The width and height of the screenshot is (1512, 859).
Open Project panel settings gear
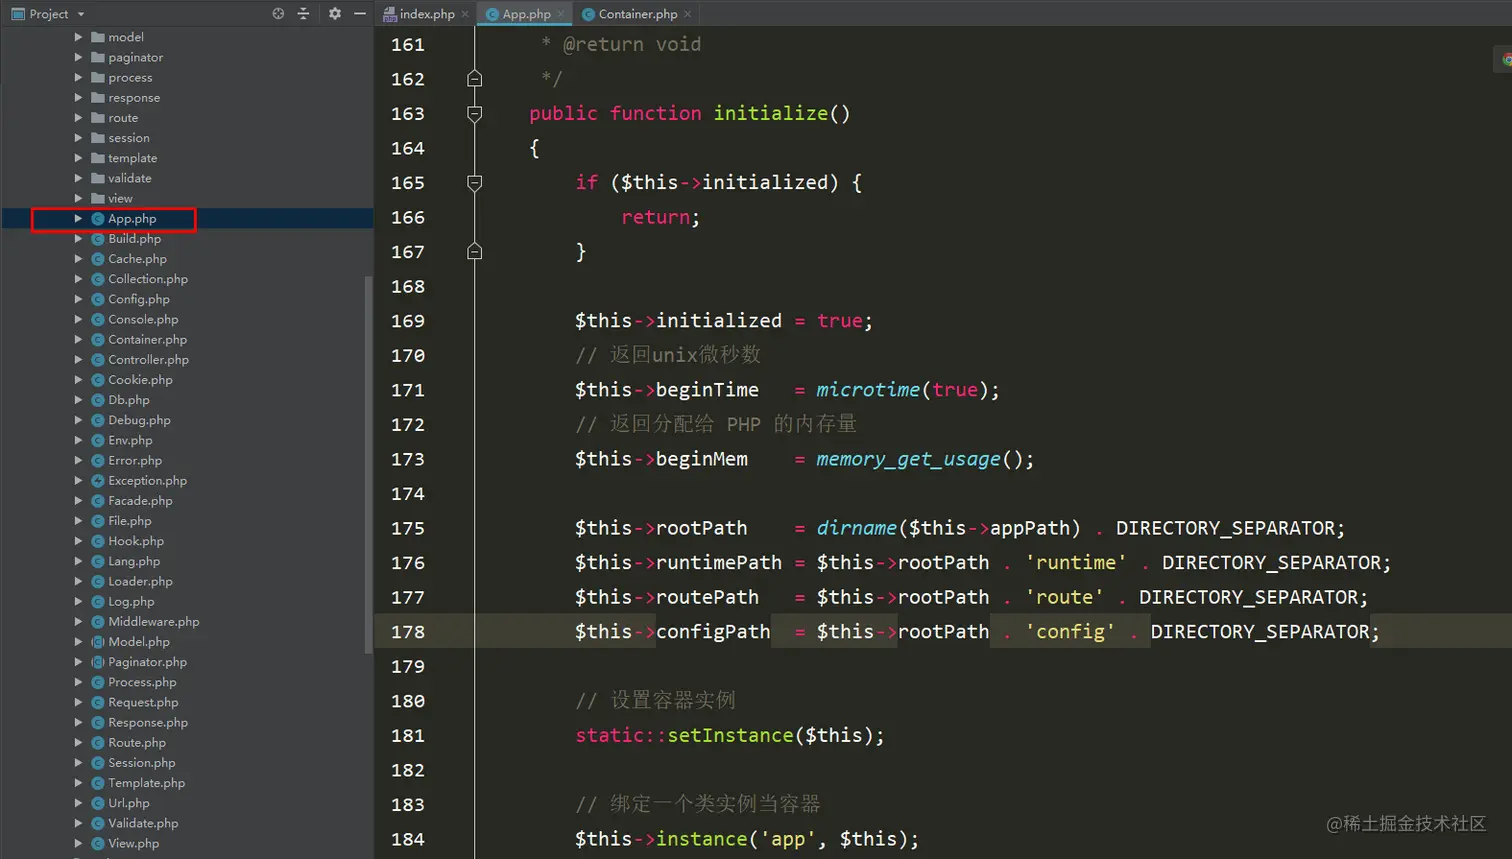pos(335,14)
